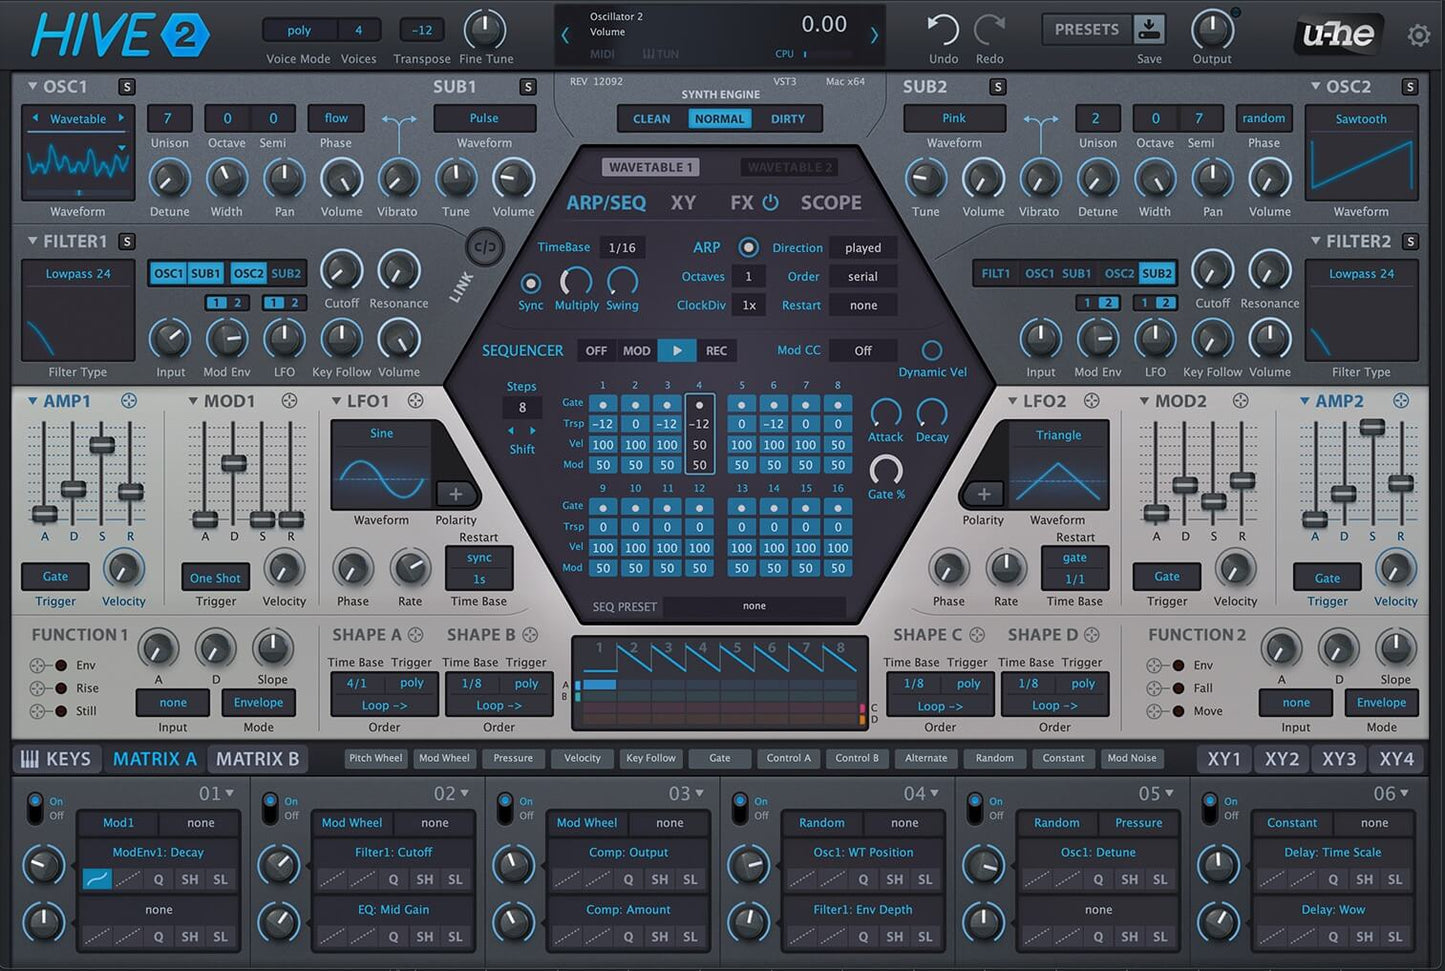The image size is (1445, 971).
Task: Click WAVETABLE 1 button
Action: pos(650,167)
